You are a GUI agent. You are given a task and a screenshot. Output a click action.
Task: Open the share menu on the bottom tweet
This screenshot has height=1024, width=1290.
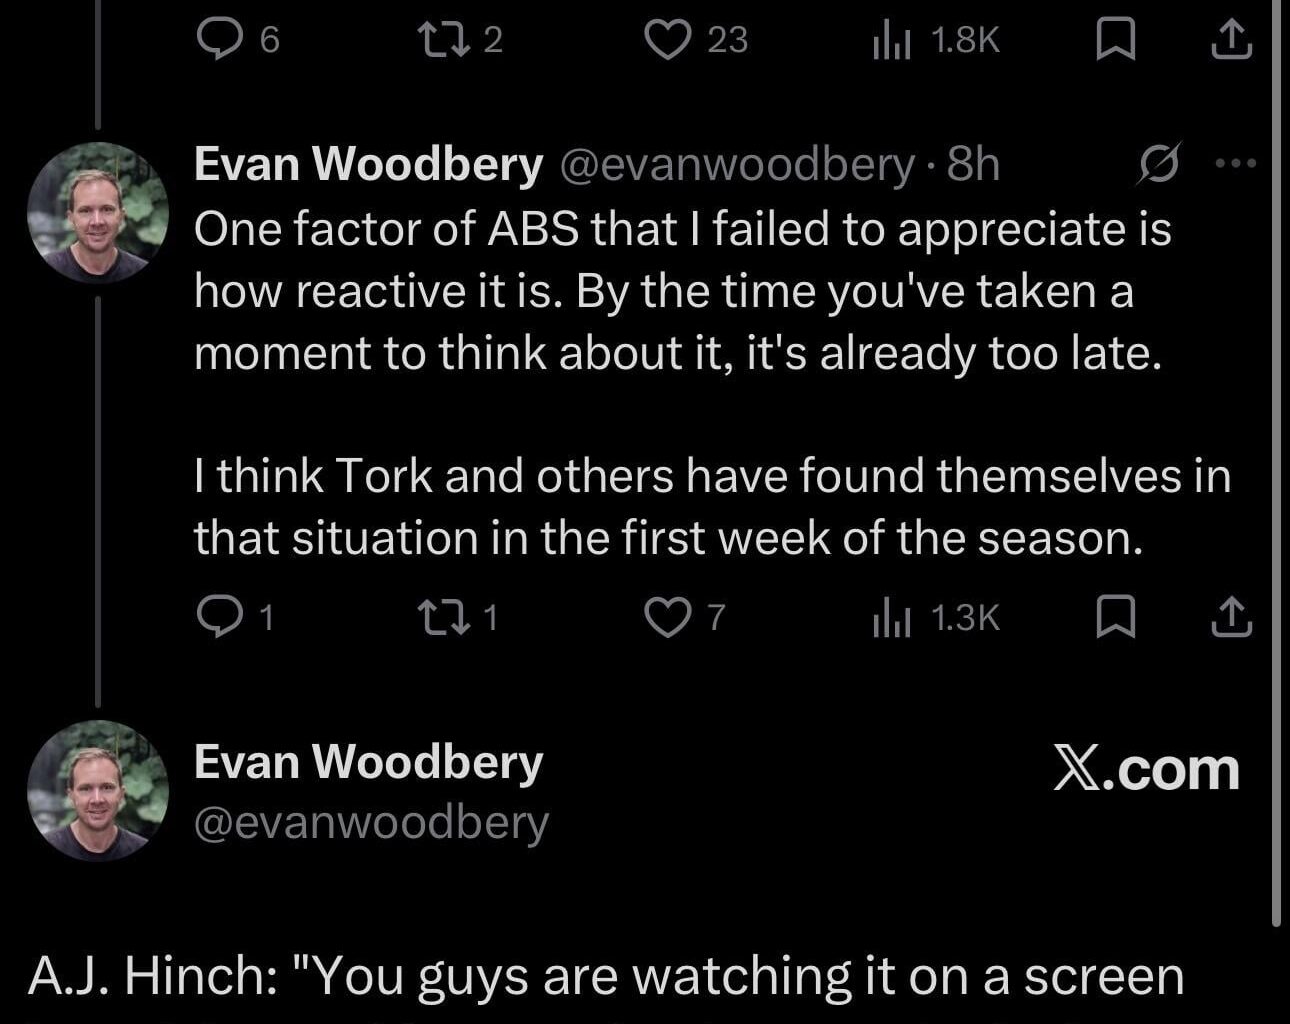[x=1230, y=618]
